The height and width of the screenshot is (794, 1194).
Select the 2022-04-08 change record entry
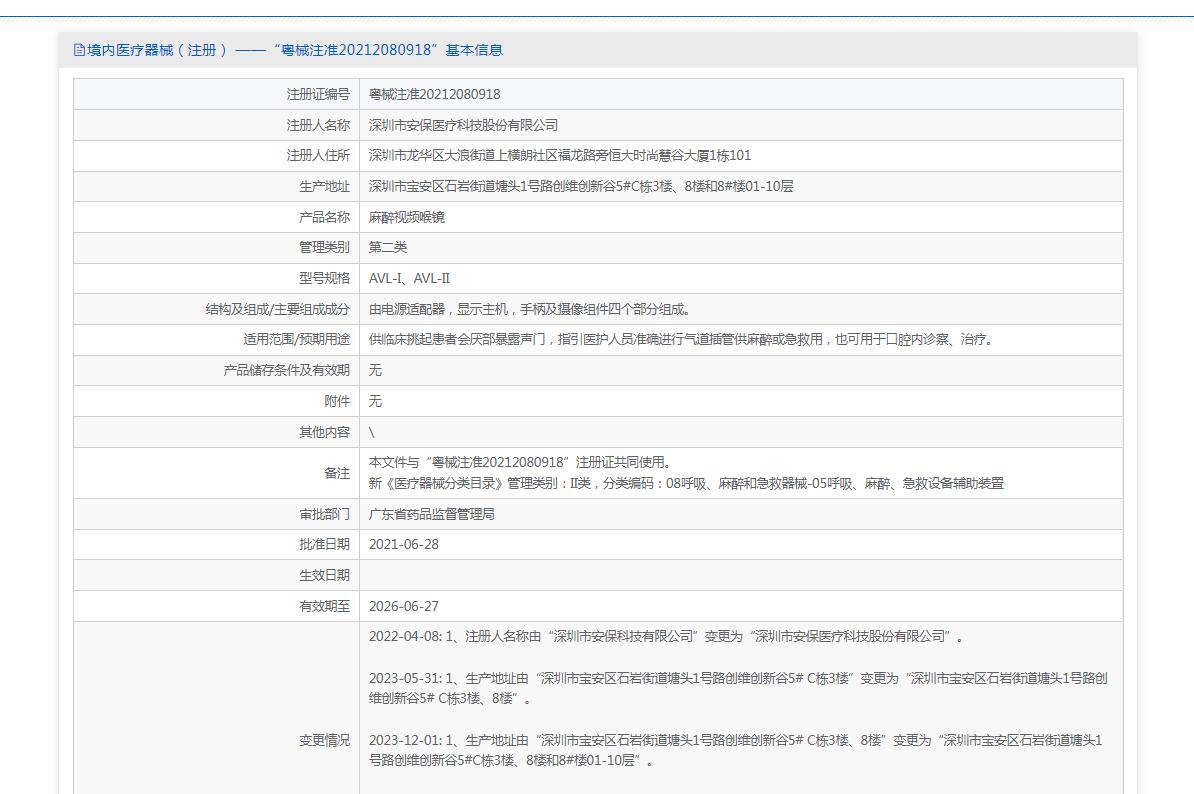666,636
